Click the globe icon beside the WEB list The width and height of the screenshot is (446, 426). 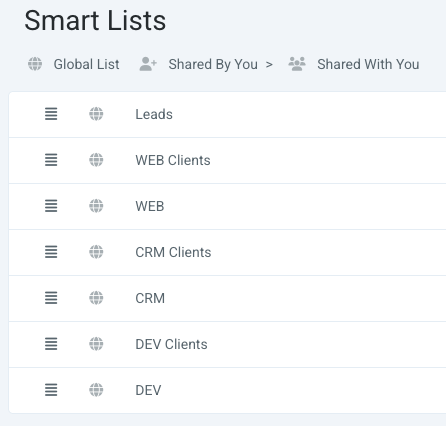point(96,206)
